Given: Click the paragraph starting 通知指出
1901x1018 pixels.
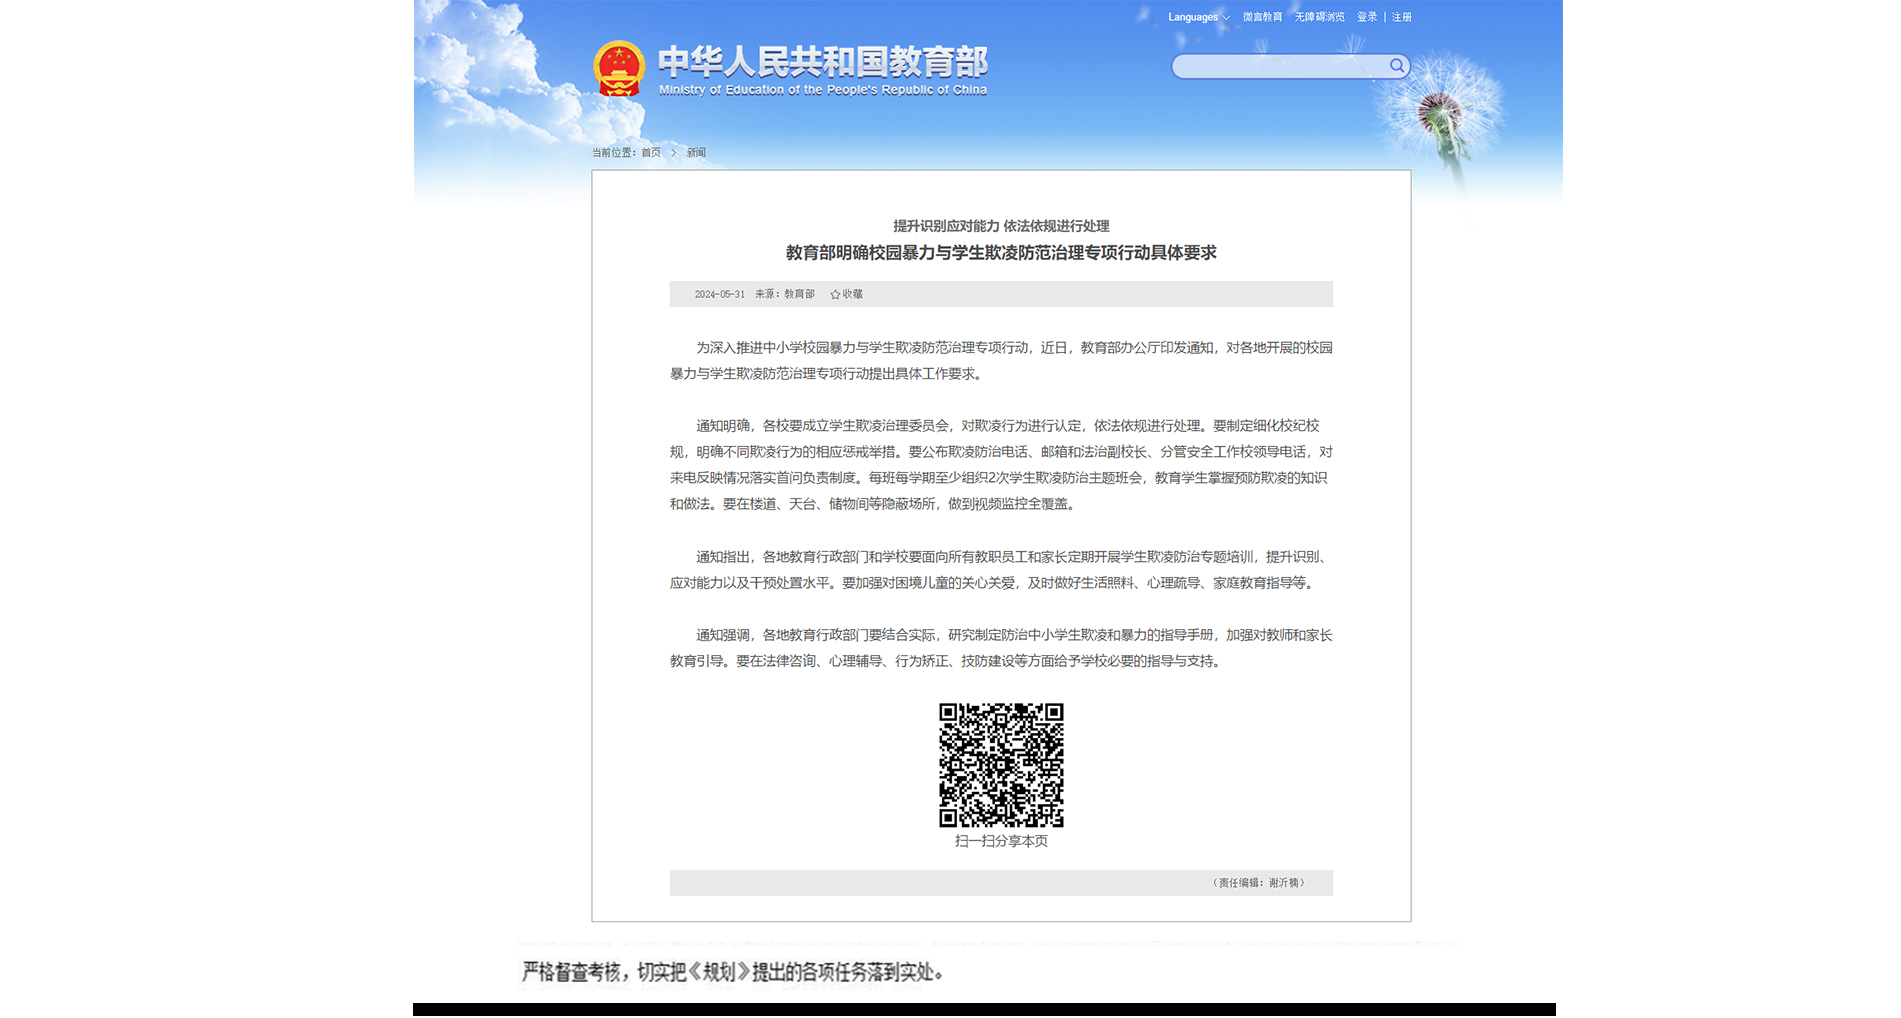Looking at the screenshot, I should pyautogui.click(x=1001, y=570).
